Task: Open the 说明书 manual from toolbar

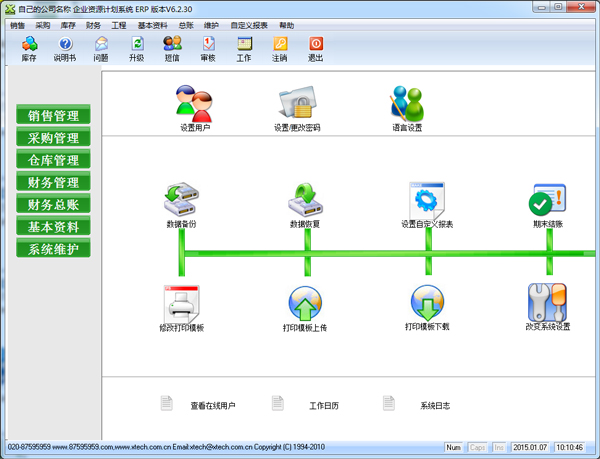Action: [65, 48]
